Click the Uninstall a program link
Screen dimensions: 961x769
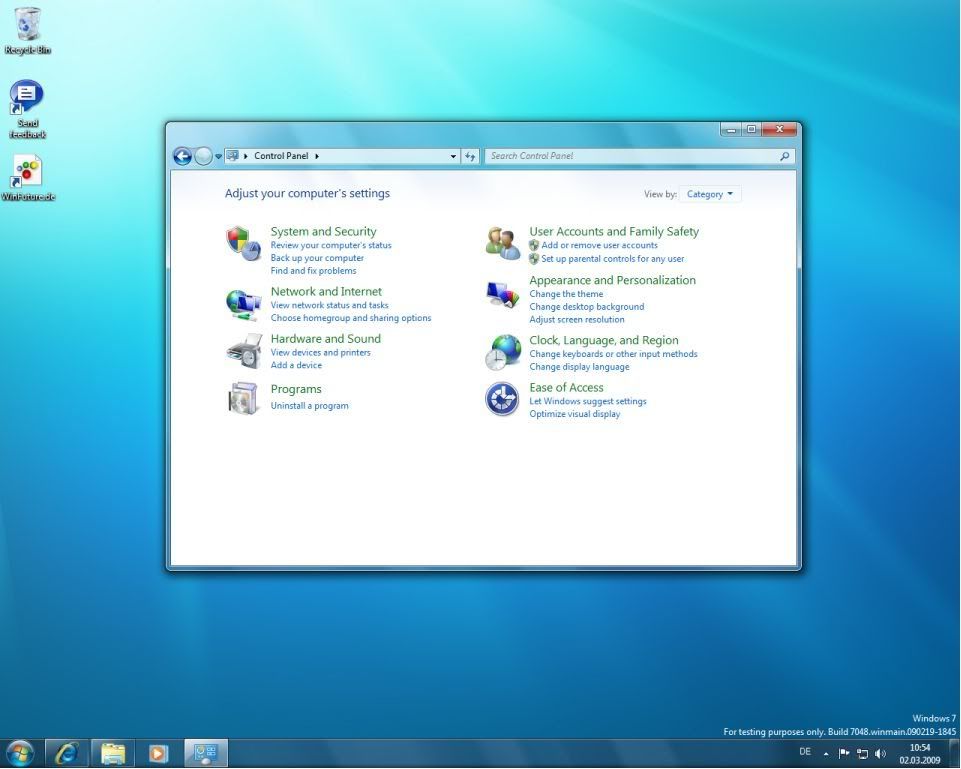point(309,406)
